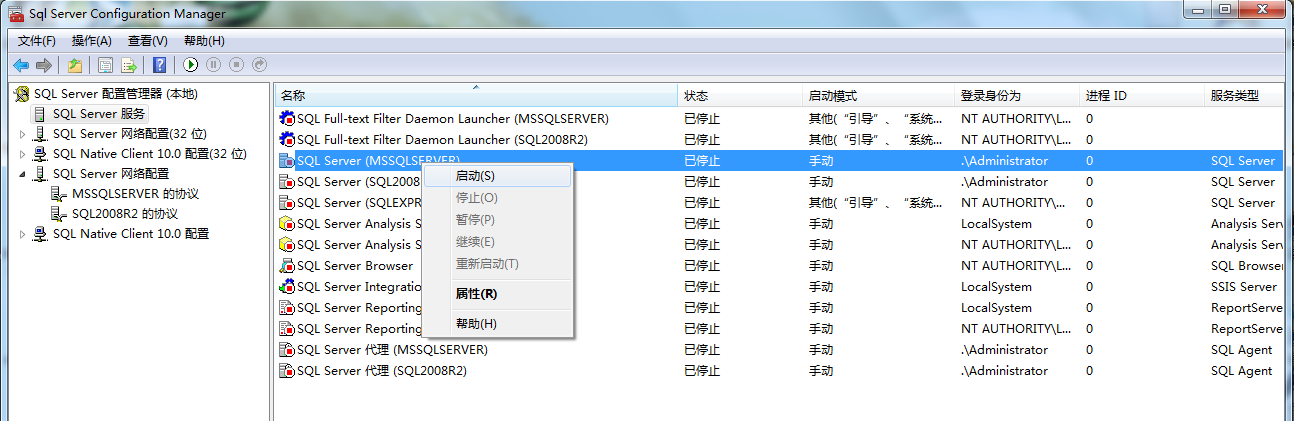The width and height of the screenshot is (1294, 421).
Task: Select the SQL Server (SQL2008 row name
Action: coord(359,182)
